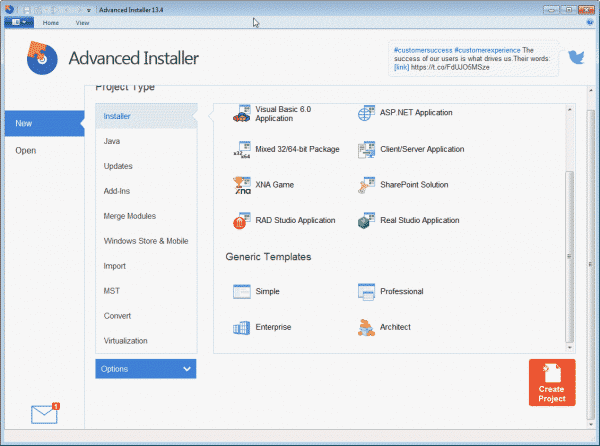
Task: Open the application menu dropdown button
Action: click(19, 22)
